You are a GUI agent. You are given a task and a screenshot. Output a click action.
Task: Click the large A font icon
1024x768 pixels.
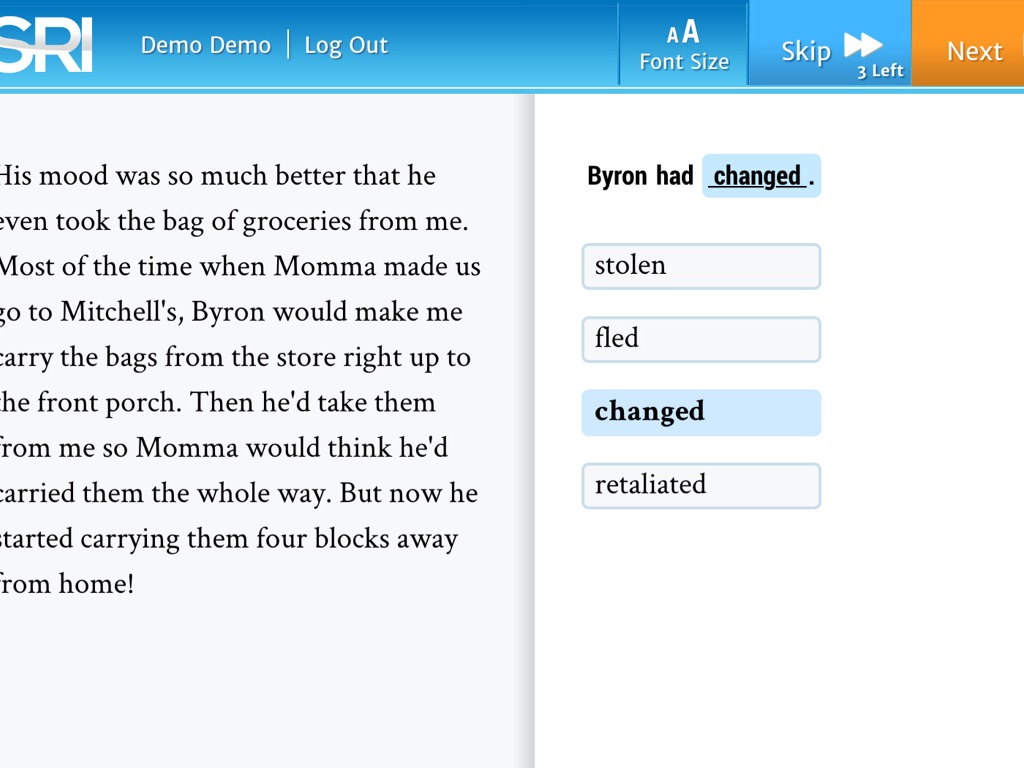point(690,32)
